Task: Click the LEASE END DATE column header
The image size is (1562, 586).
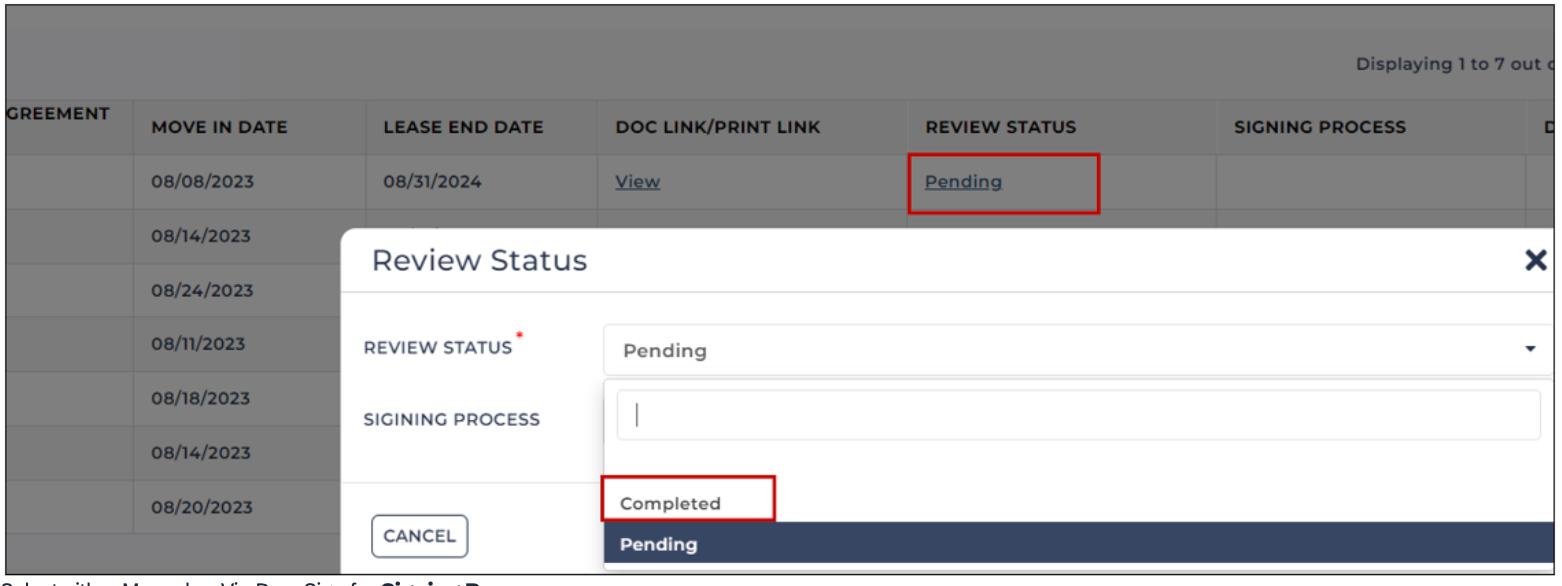Action: [463, 128]
